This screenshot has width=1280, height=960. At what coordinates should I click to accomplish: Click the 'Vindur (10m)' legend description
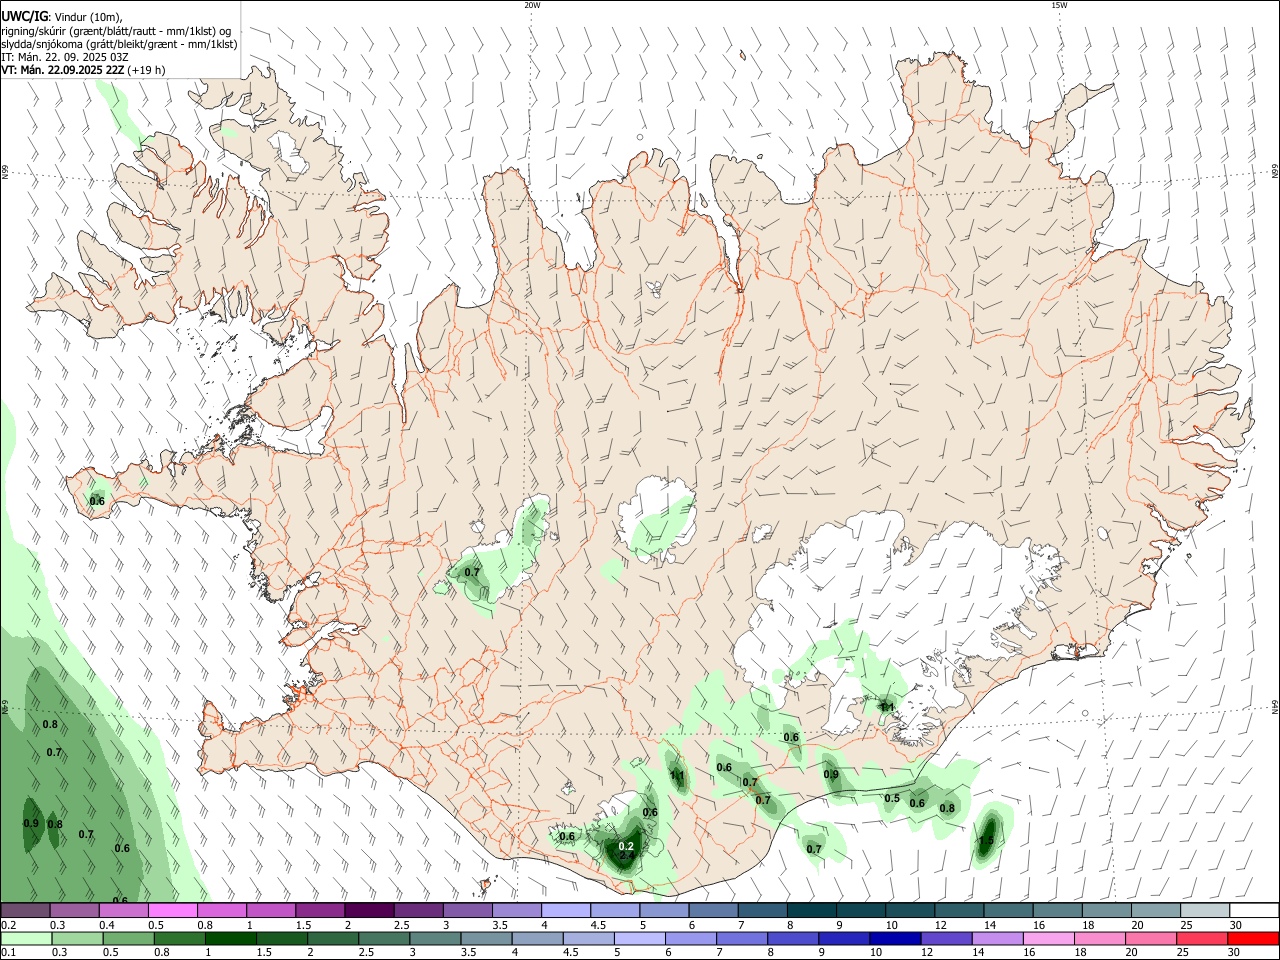pos(89,17)
